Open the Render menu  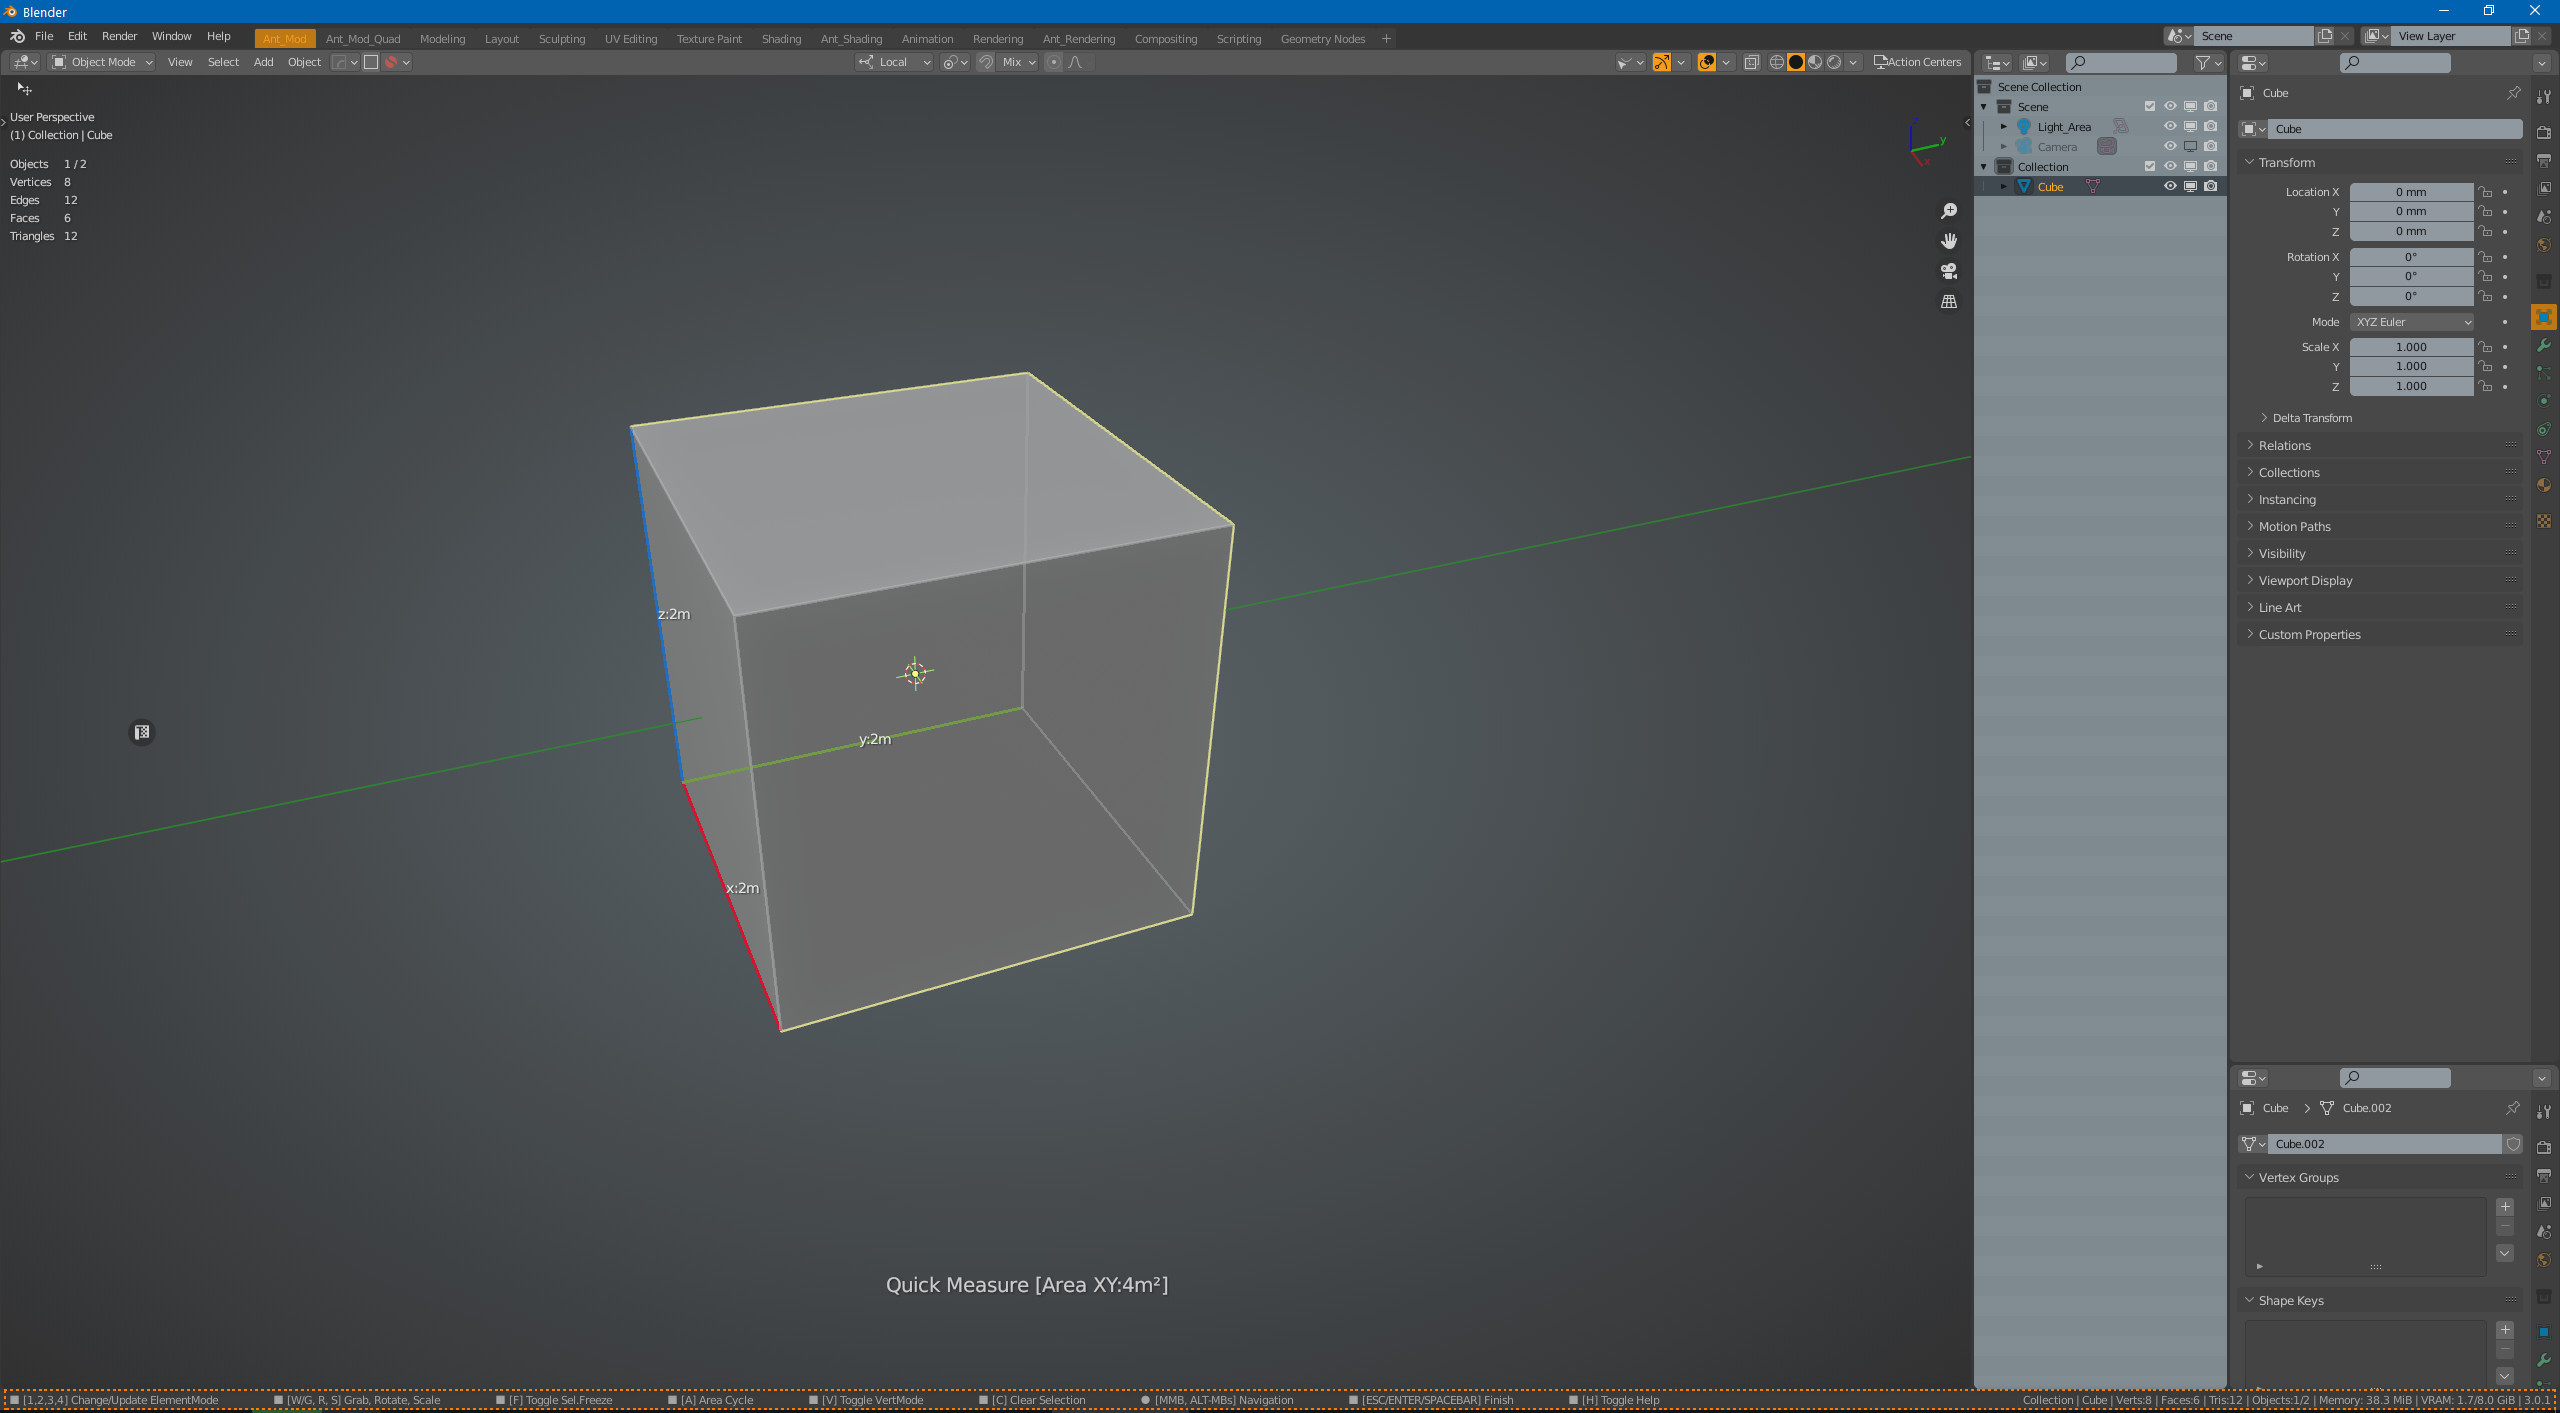click(119, 36)
